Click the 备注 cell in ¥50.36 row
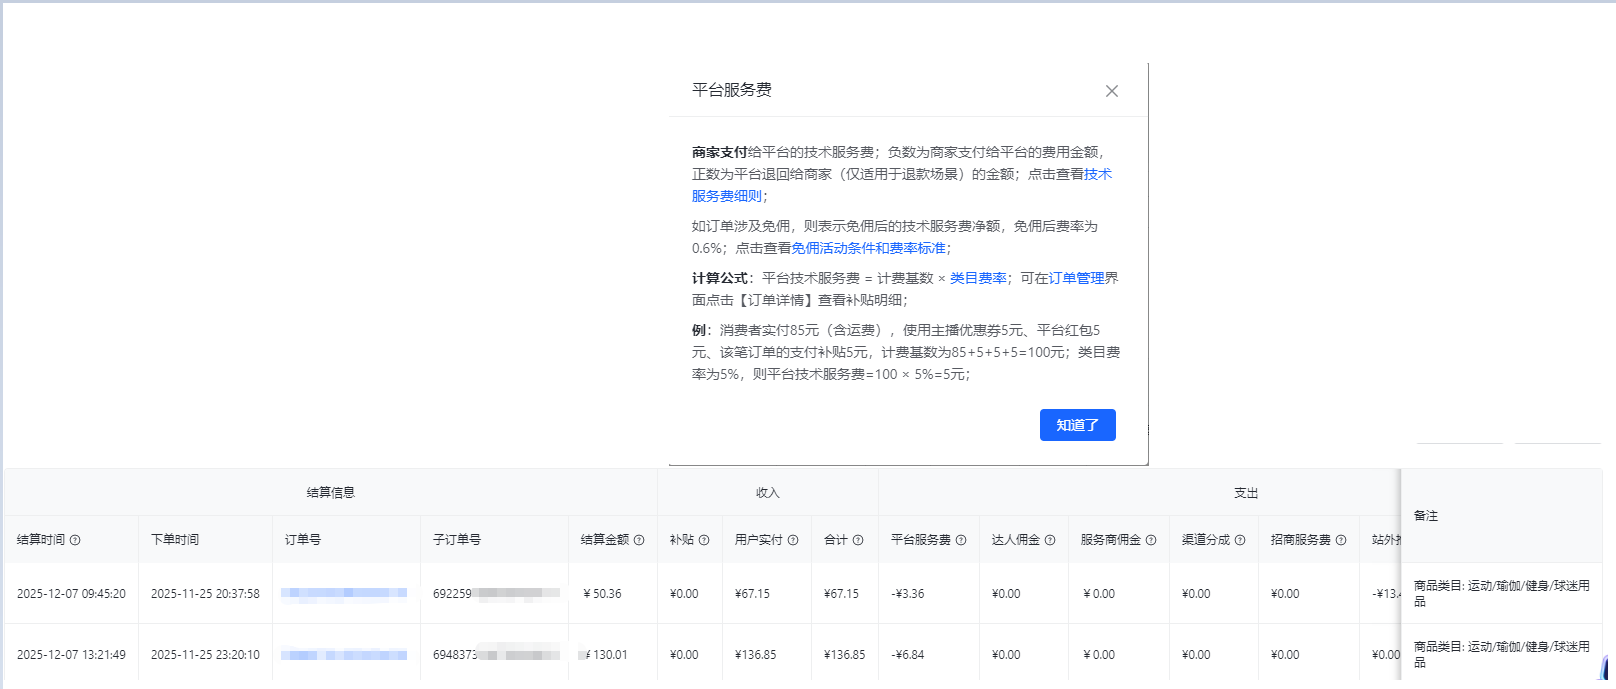The image size is (1616, 689). click(x=1501, y=594)
